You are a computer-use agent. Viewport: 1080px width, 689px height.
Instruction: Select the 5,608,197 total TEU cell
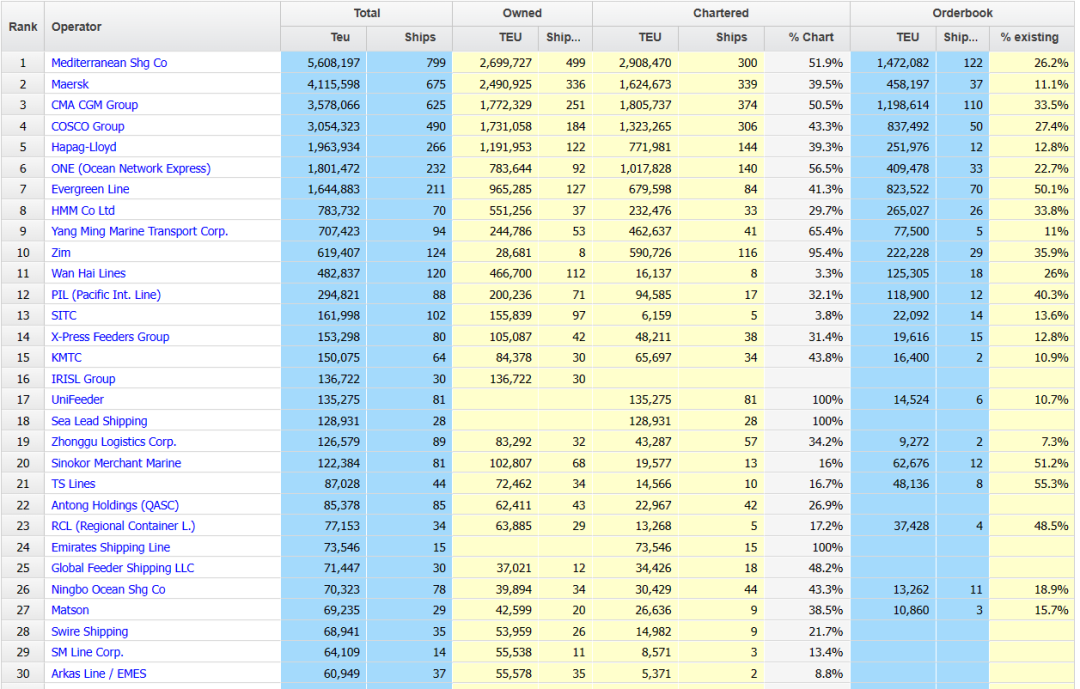(324, 63)
